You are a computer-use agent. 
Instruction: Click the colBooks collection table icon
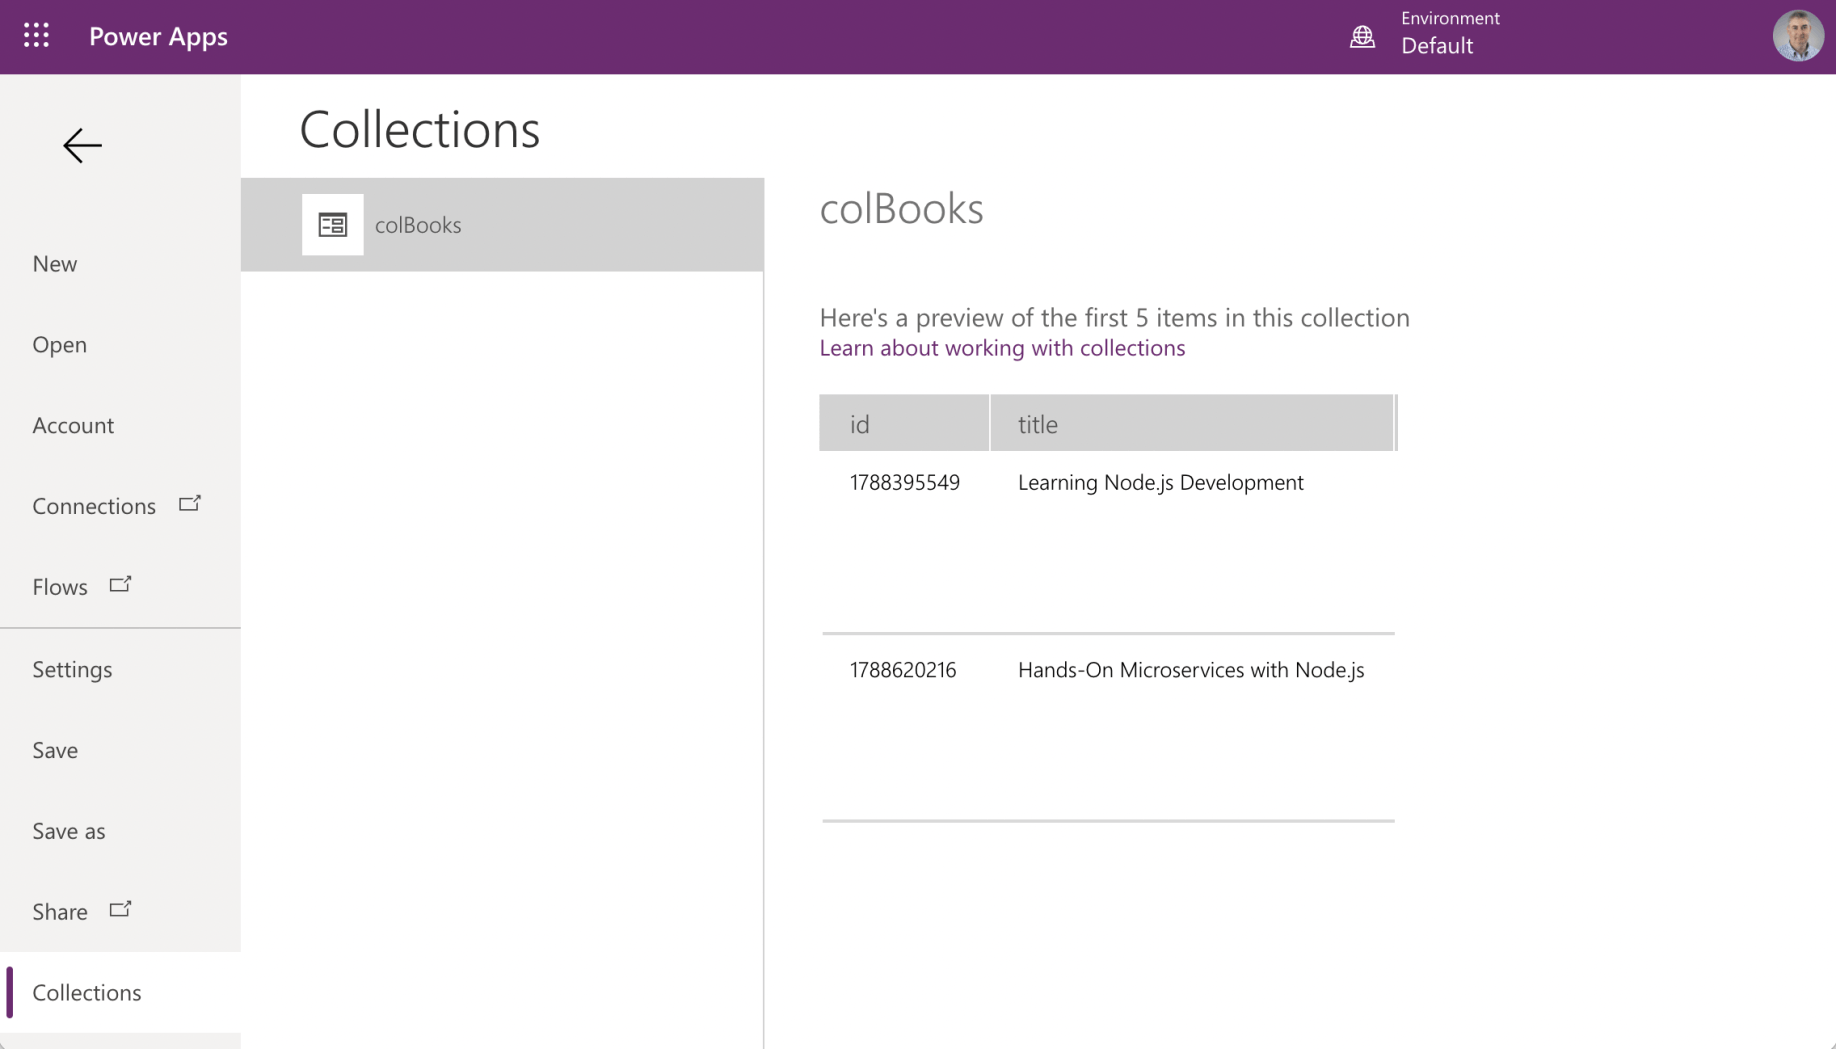click(333, 225)
